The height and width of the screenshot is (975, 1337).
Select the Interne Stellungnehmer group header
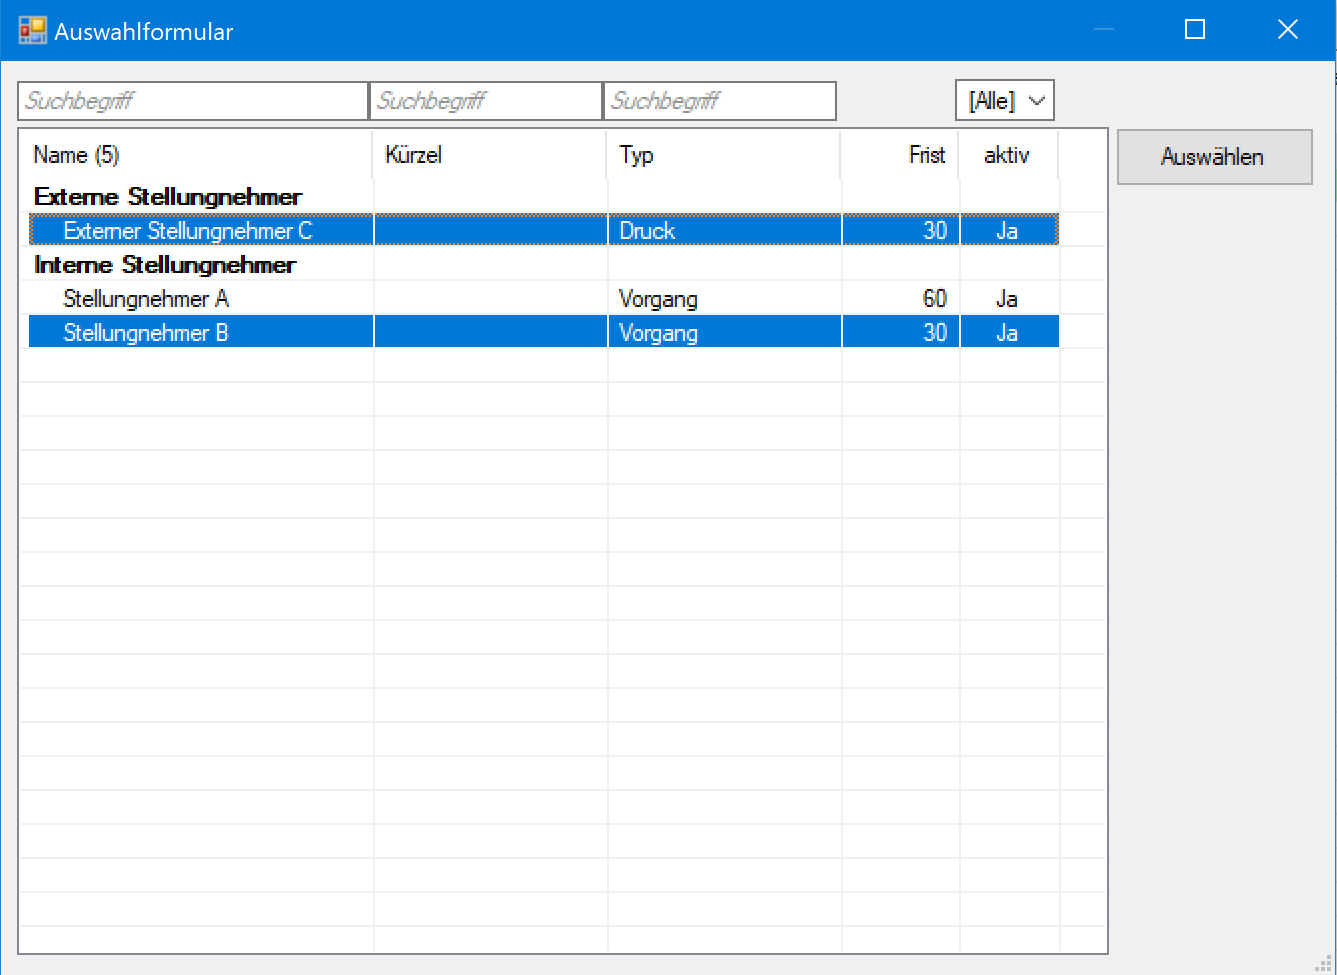pyautogui.click(x=165, y=265)
